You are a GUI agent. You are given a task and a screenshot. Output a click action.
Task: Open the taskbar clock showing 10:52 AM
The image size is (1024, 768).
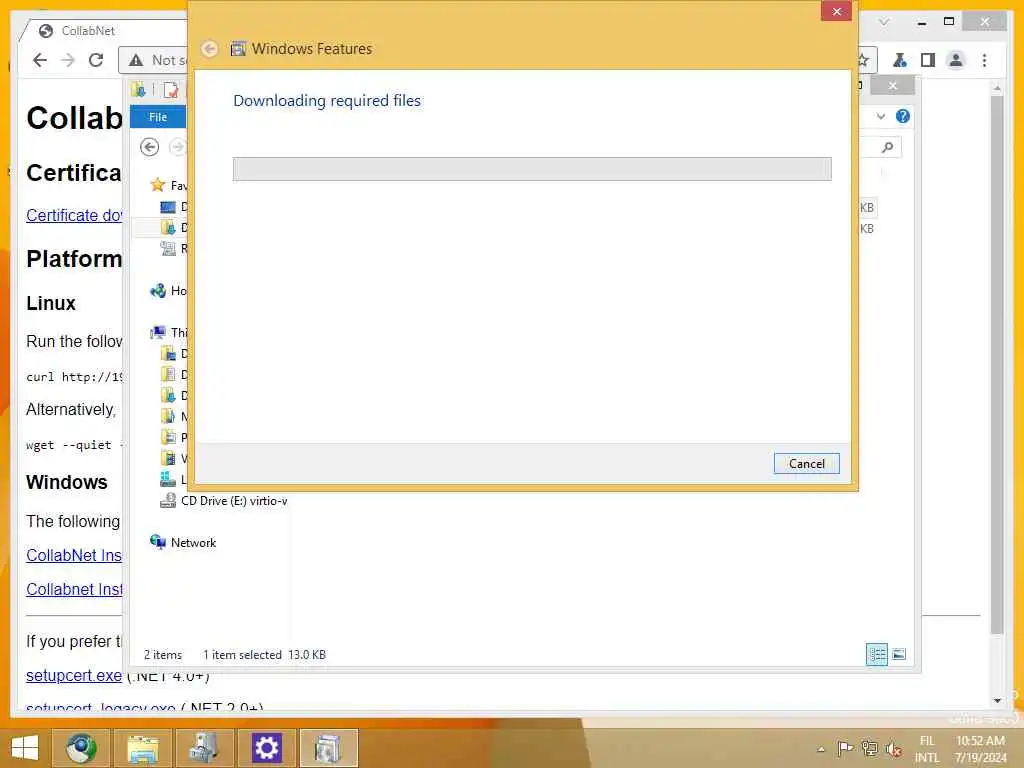(x=980, y=749)
